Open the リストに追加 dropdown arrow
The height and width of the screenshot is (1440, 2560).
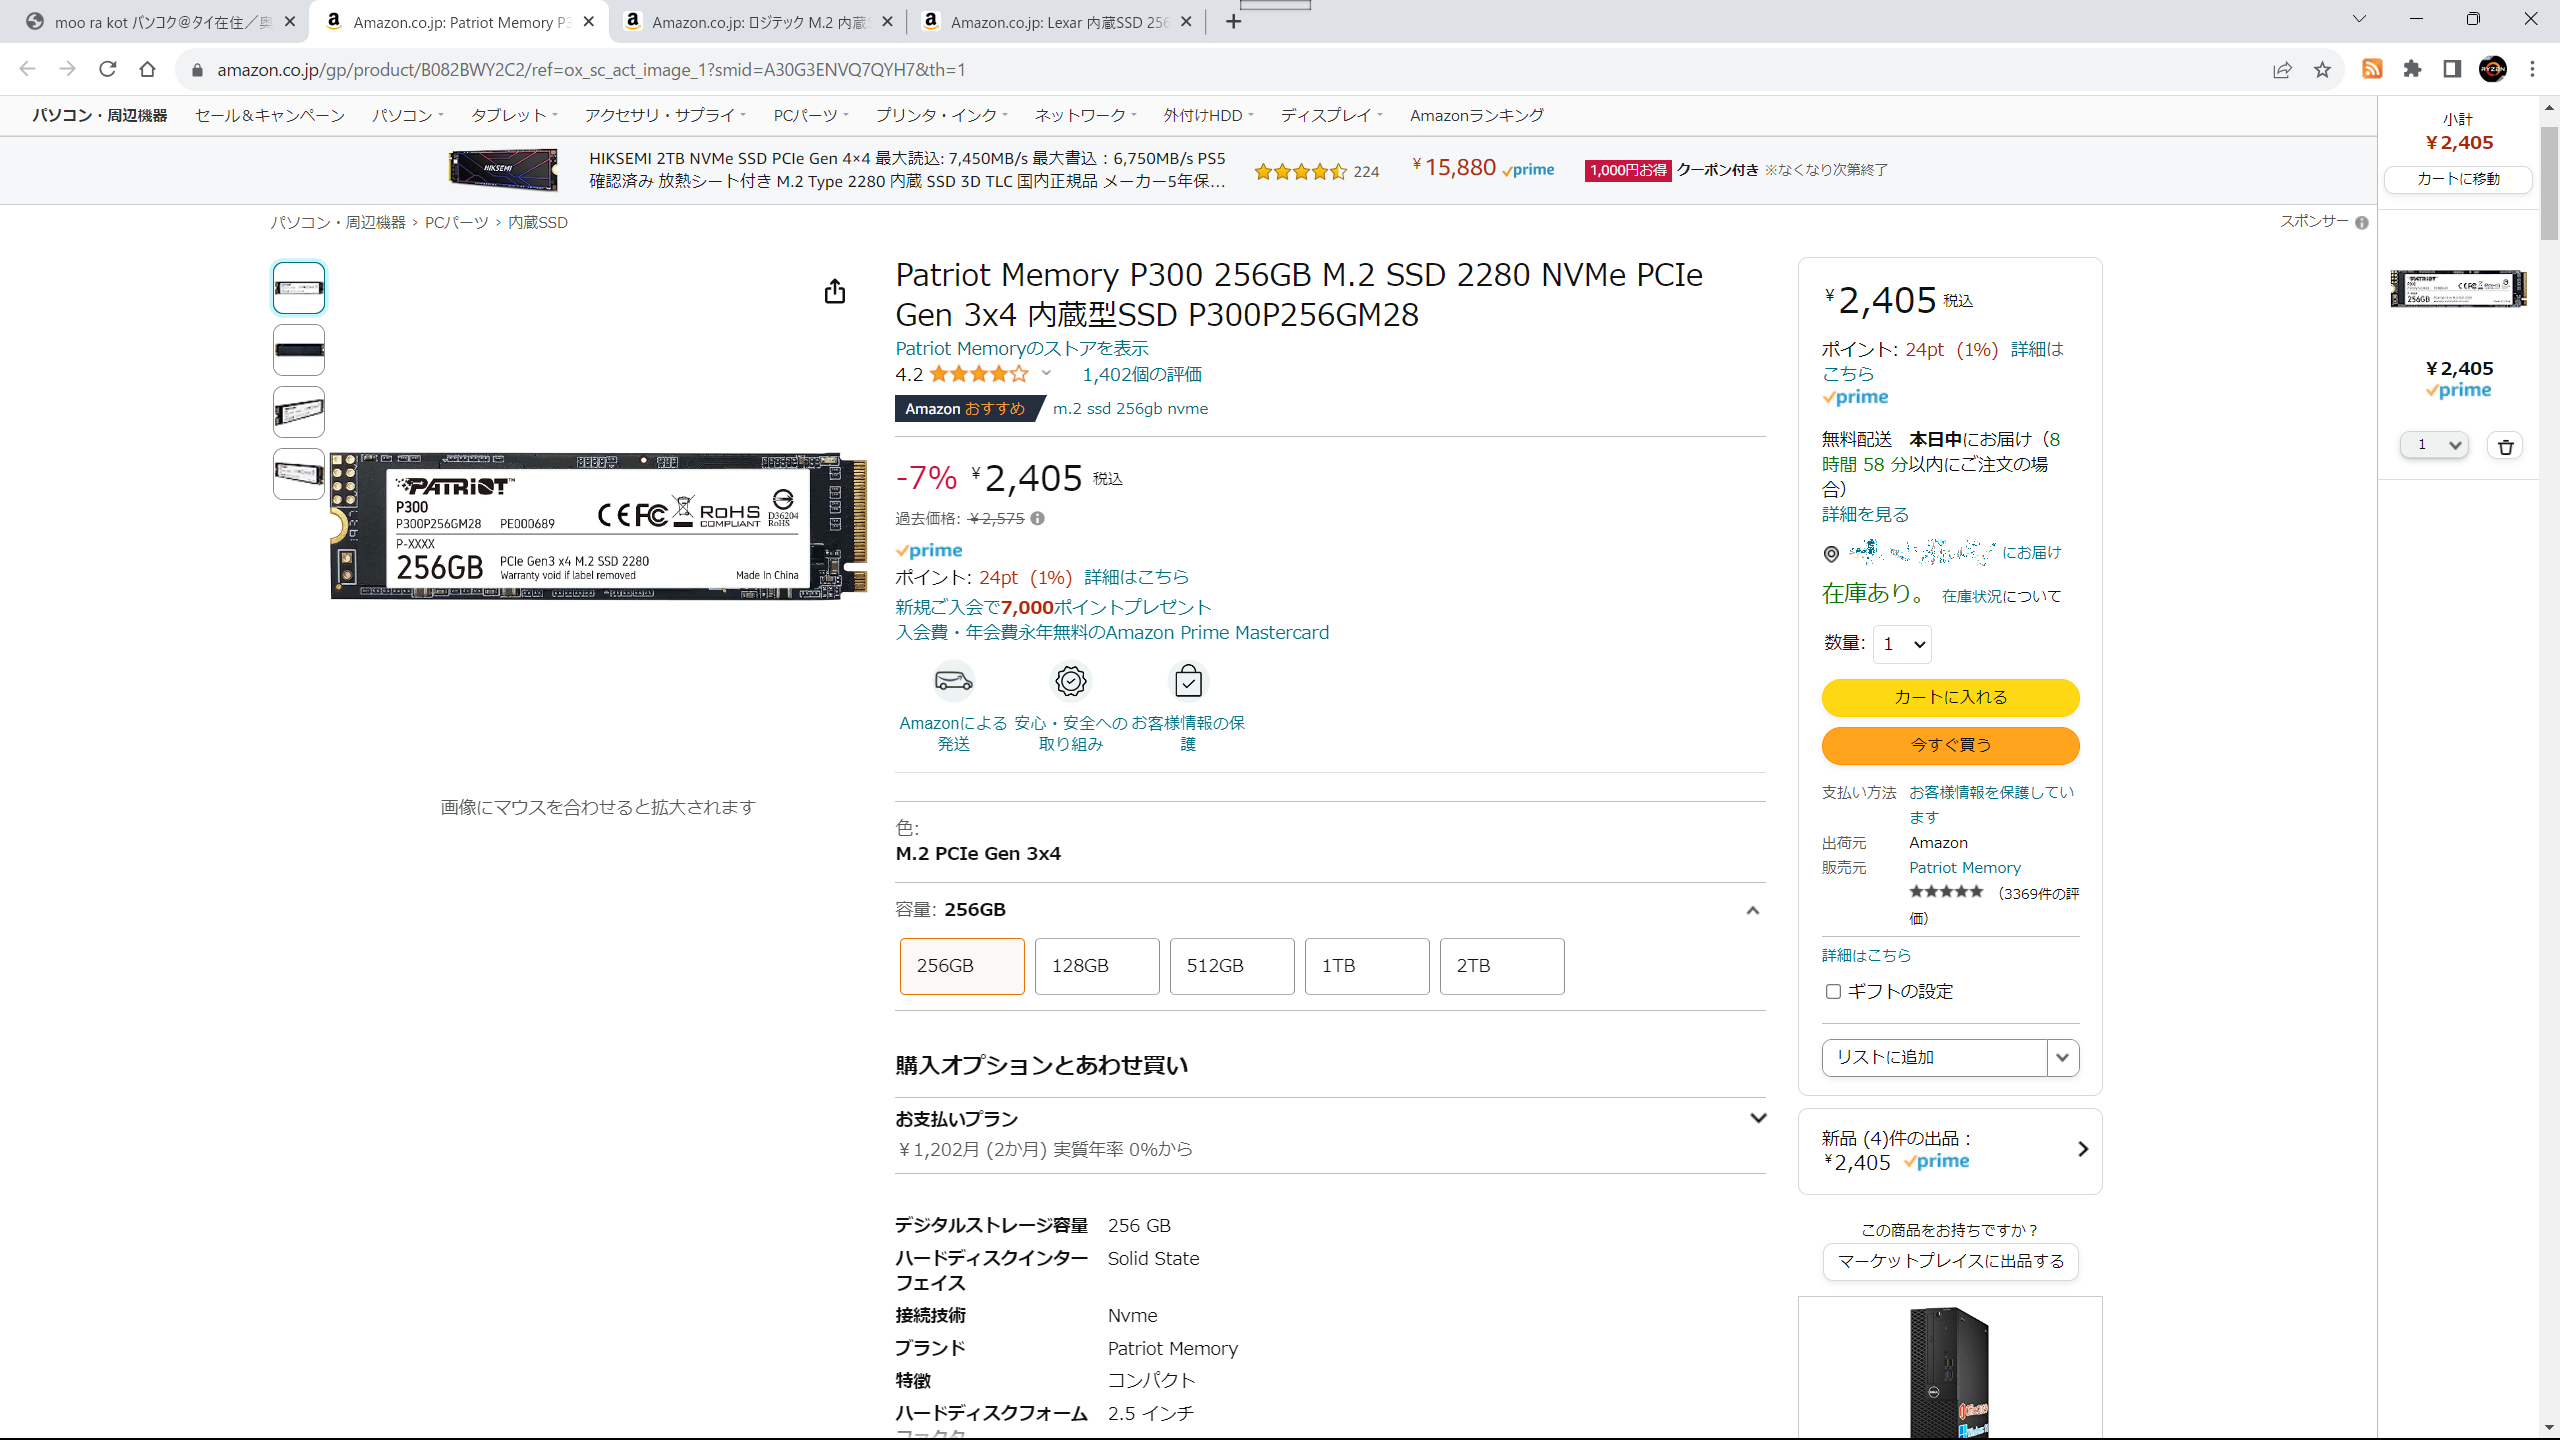2062,1058
